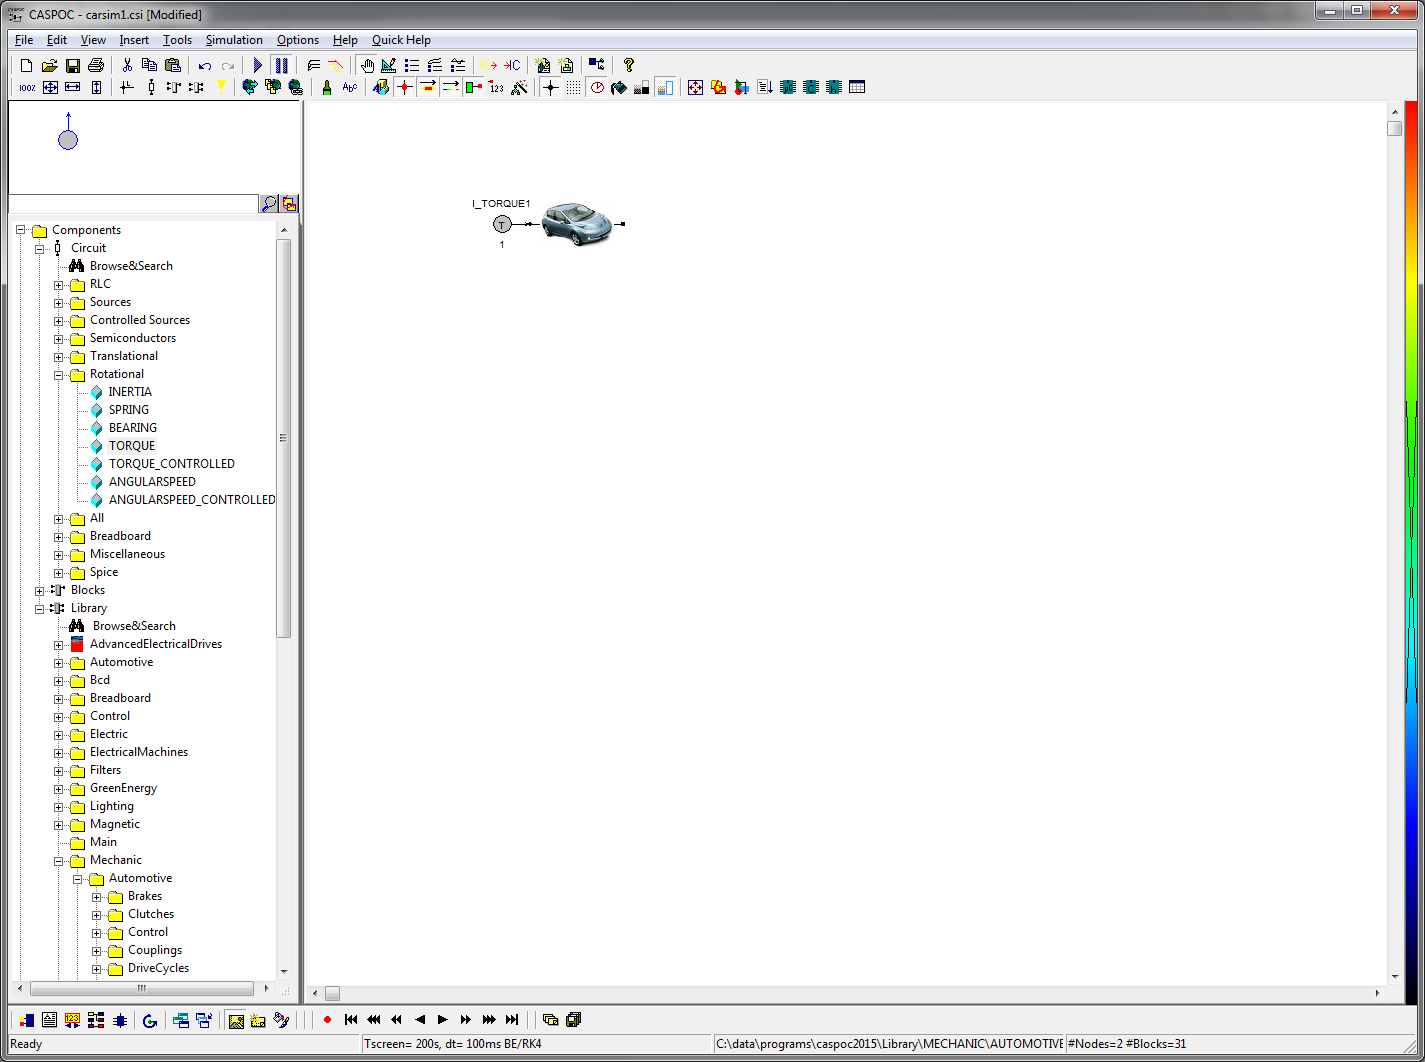Print the schematic with the printer icon
The height and width of the screenshot is (1062, 1425).
point(96,65)
